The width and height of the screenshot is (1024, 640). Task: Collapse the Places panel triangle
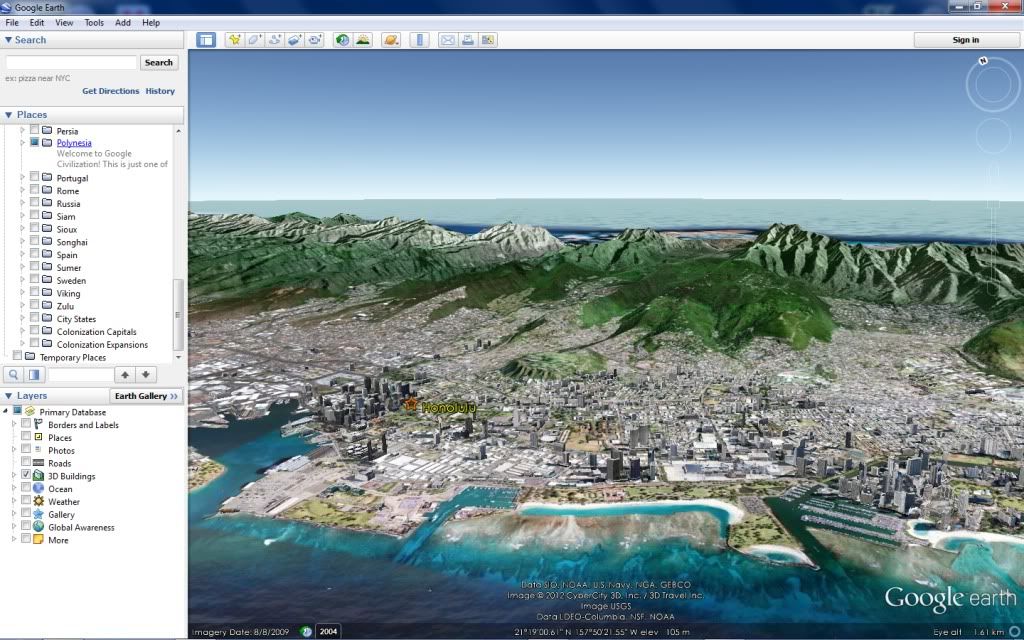8,115
